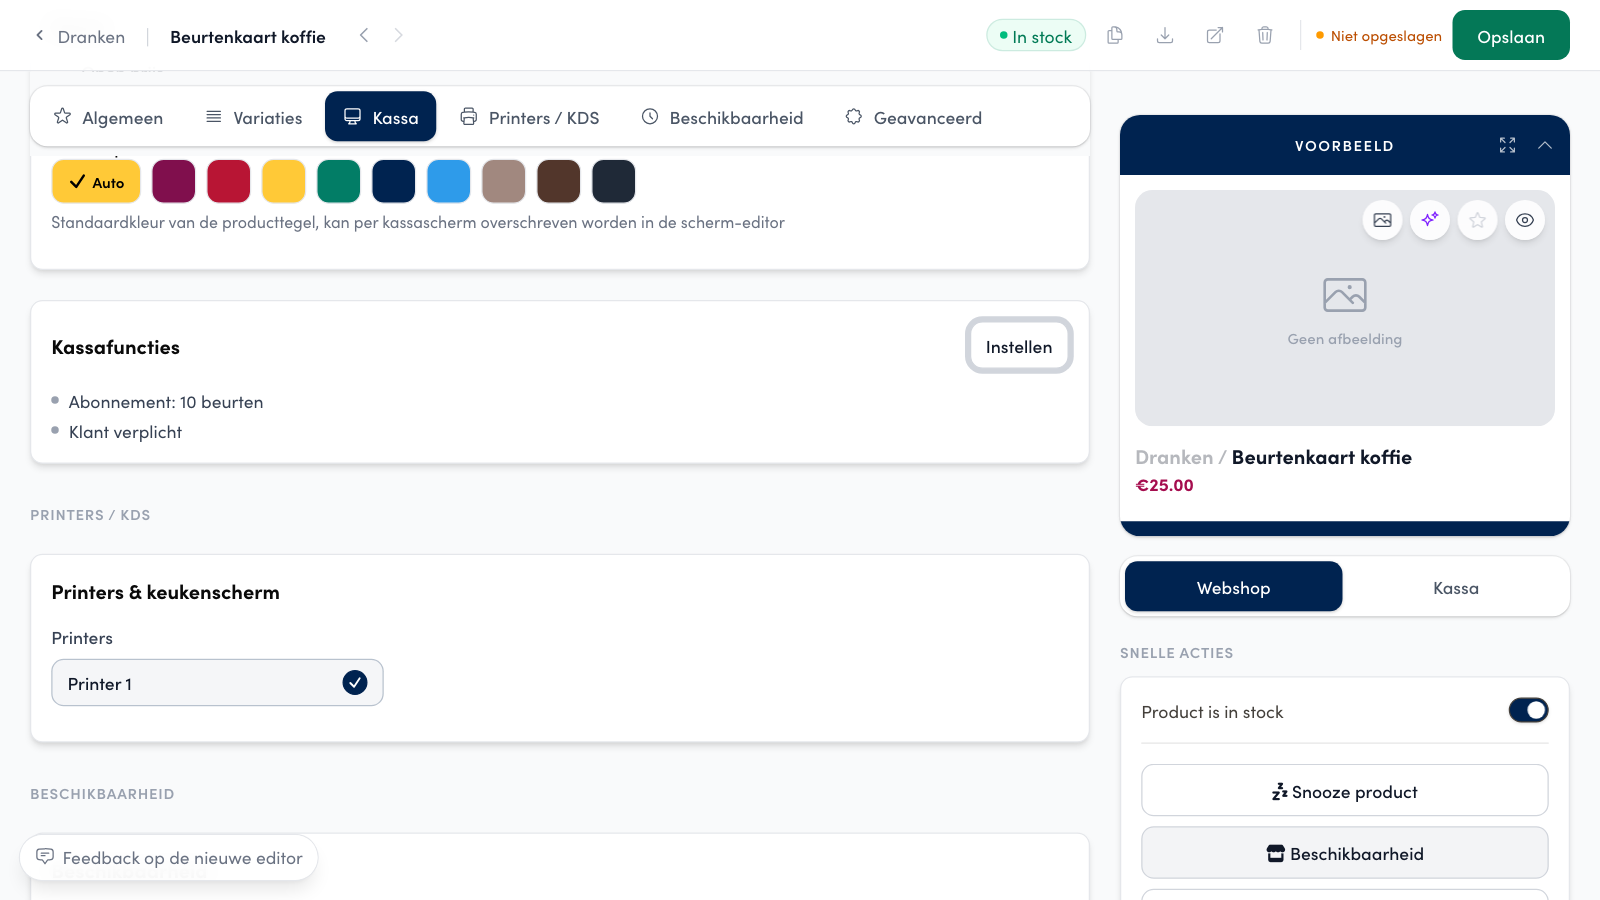Image resolution: width=1600 pixels, height=900 pixels.
Task: Select the Kassa tab
Action: (x=381, y=117)
